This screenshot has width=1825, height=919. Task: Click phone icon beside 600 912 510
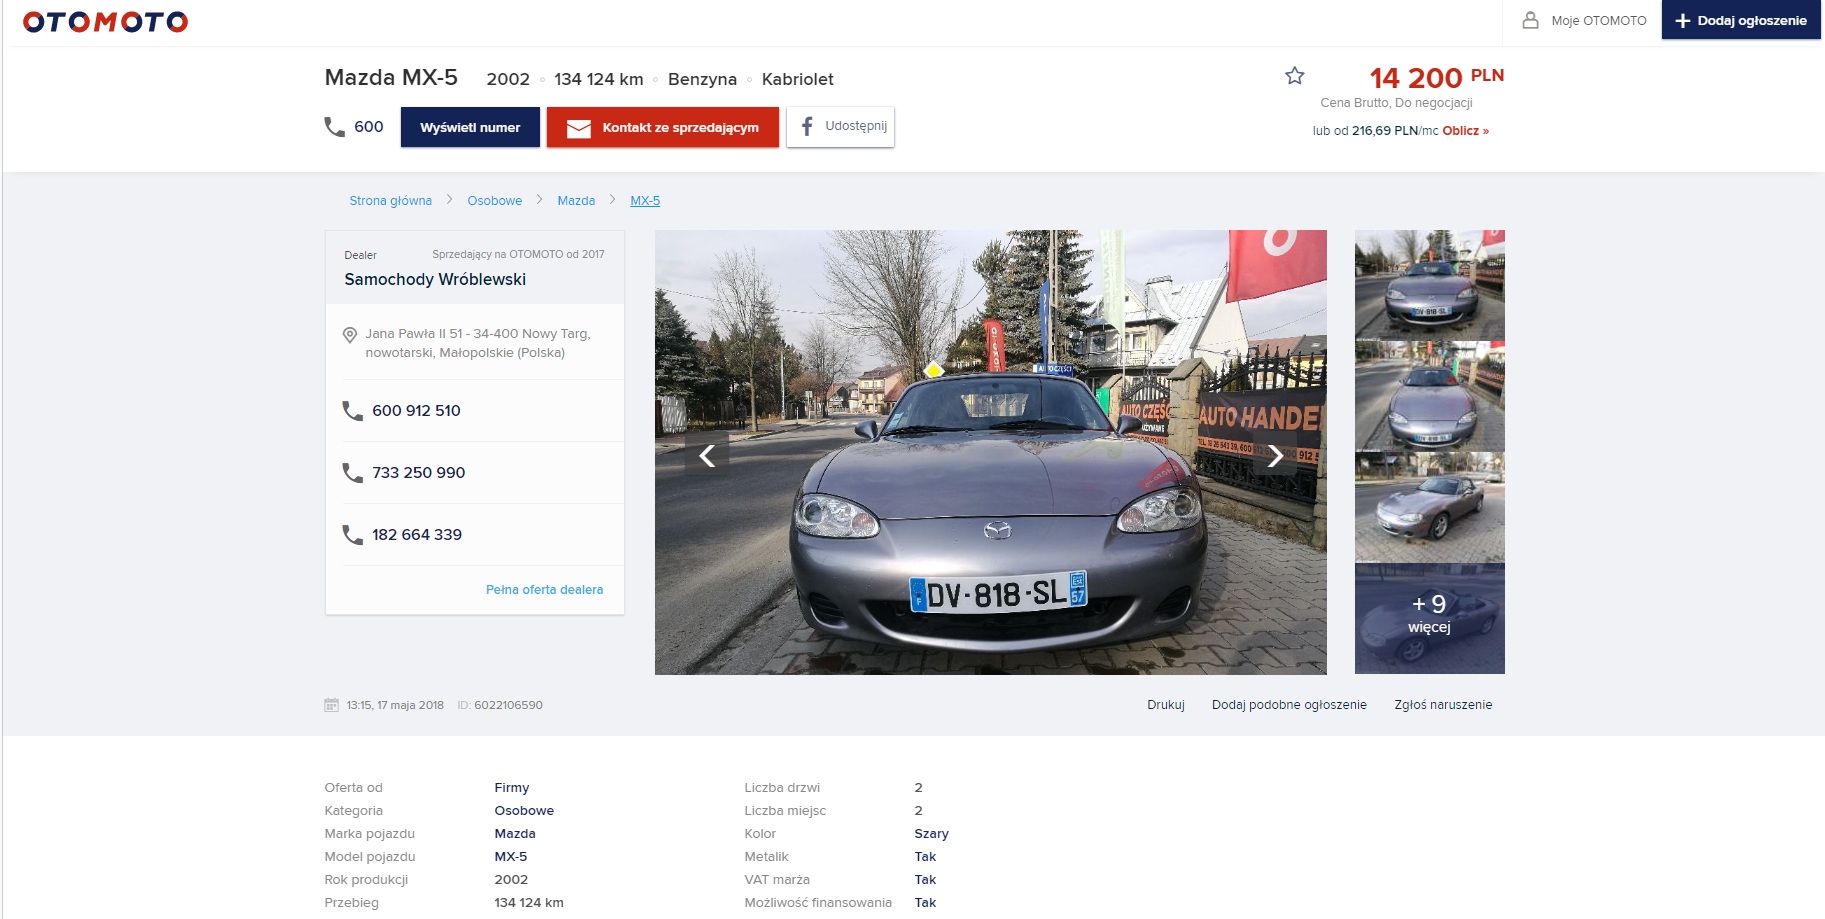coord(352,411)
